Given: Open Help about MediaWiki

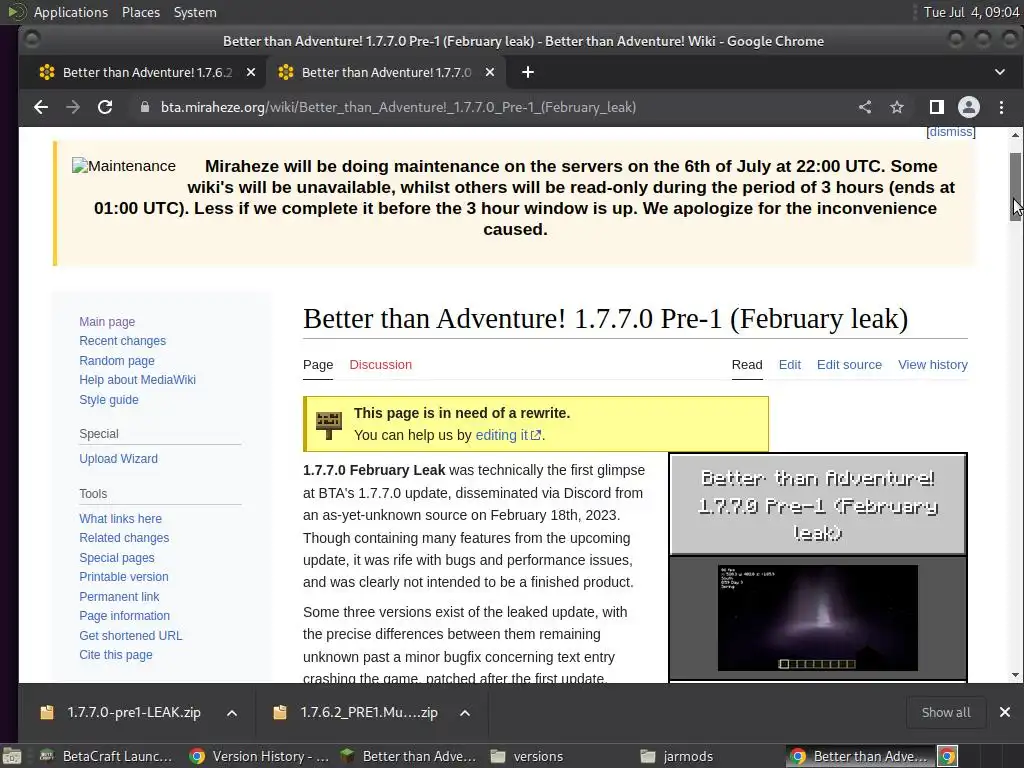Looking at the screenshot, I should [x=137, y=379].
